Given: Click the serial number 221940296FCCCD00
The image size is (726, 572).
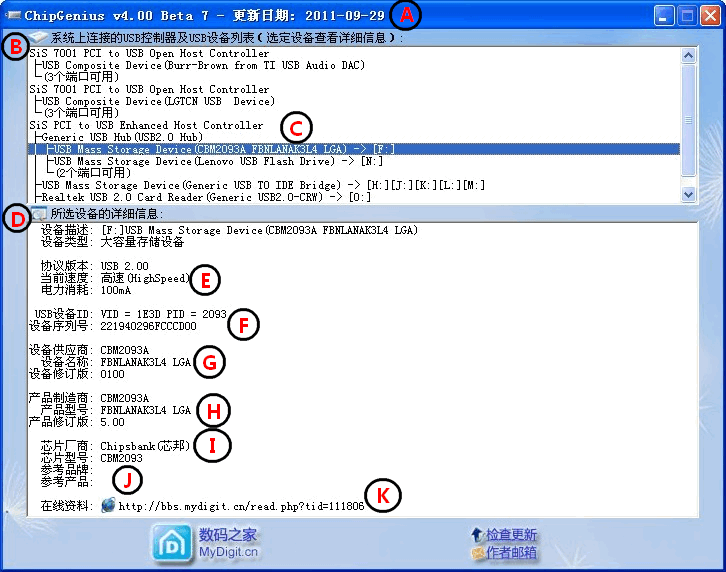Looking at the screenshot, I should pyautogui.click(x=148, y=327).
